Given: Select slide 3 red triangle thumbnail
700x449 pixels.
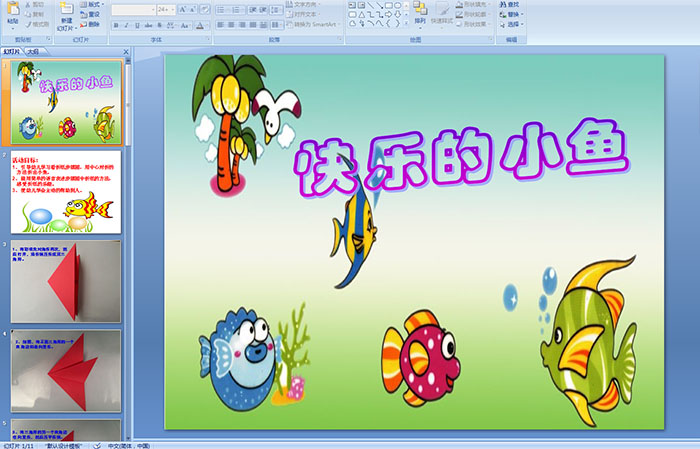Looking at the screenshot, I should point(66,281).
